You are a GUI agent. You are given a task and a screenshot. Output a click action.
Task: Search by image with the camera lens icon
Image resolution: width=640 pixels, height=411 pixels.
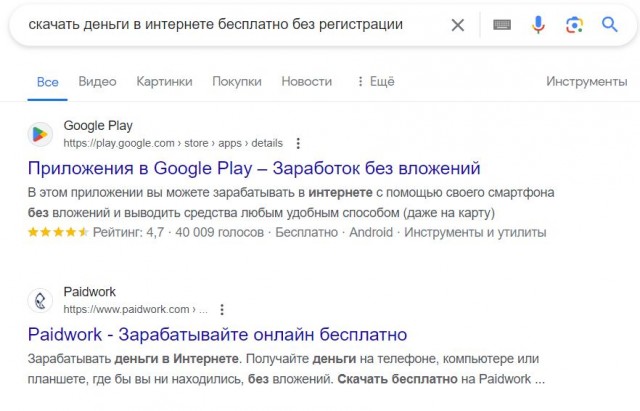pyautogui.click(x=574, y=25)
